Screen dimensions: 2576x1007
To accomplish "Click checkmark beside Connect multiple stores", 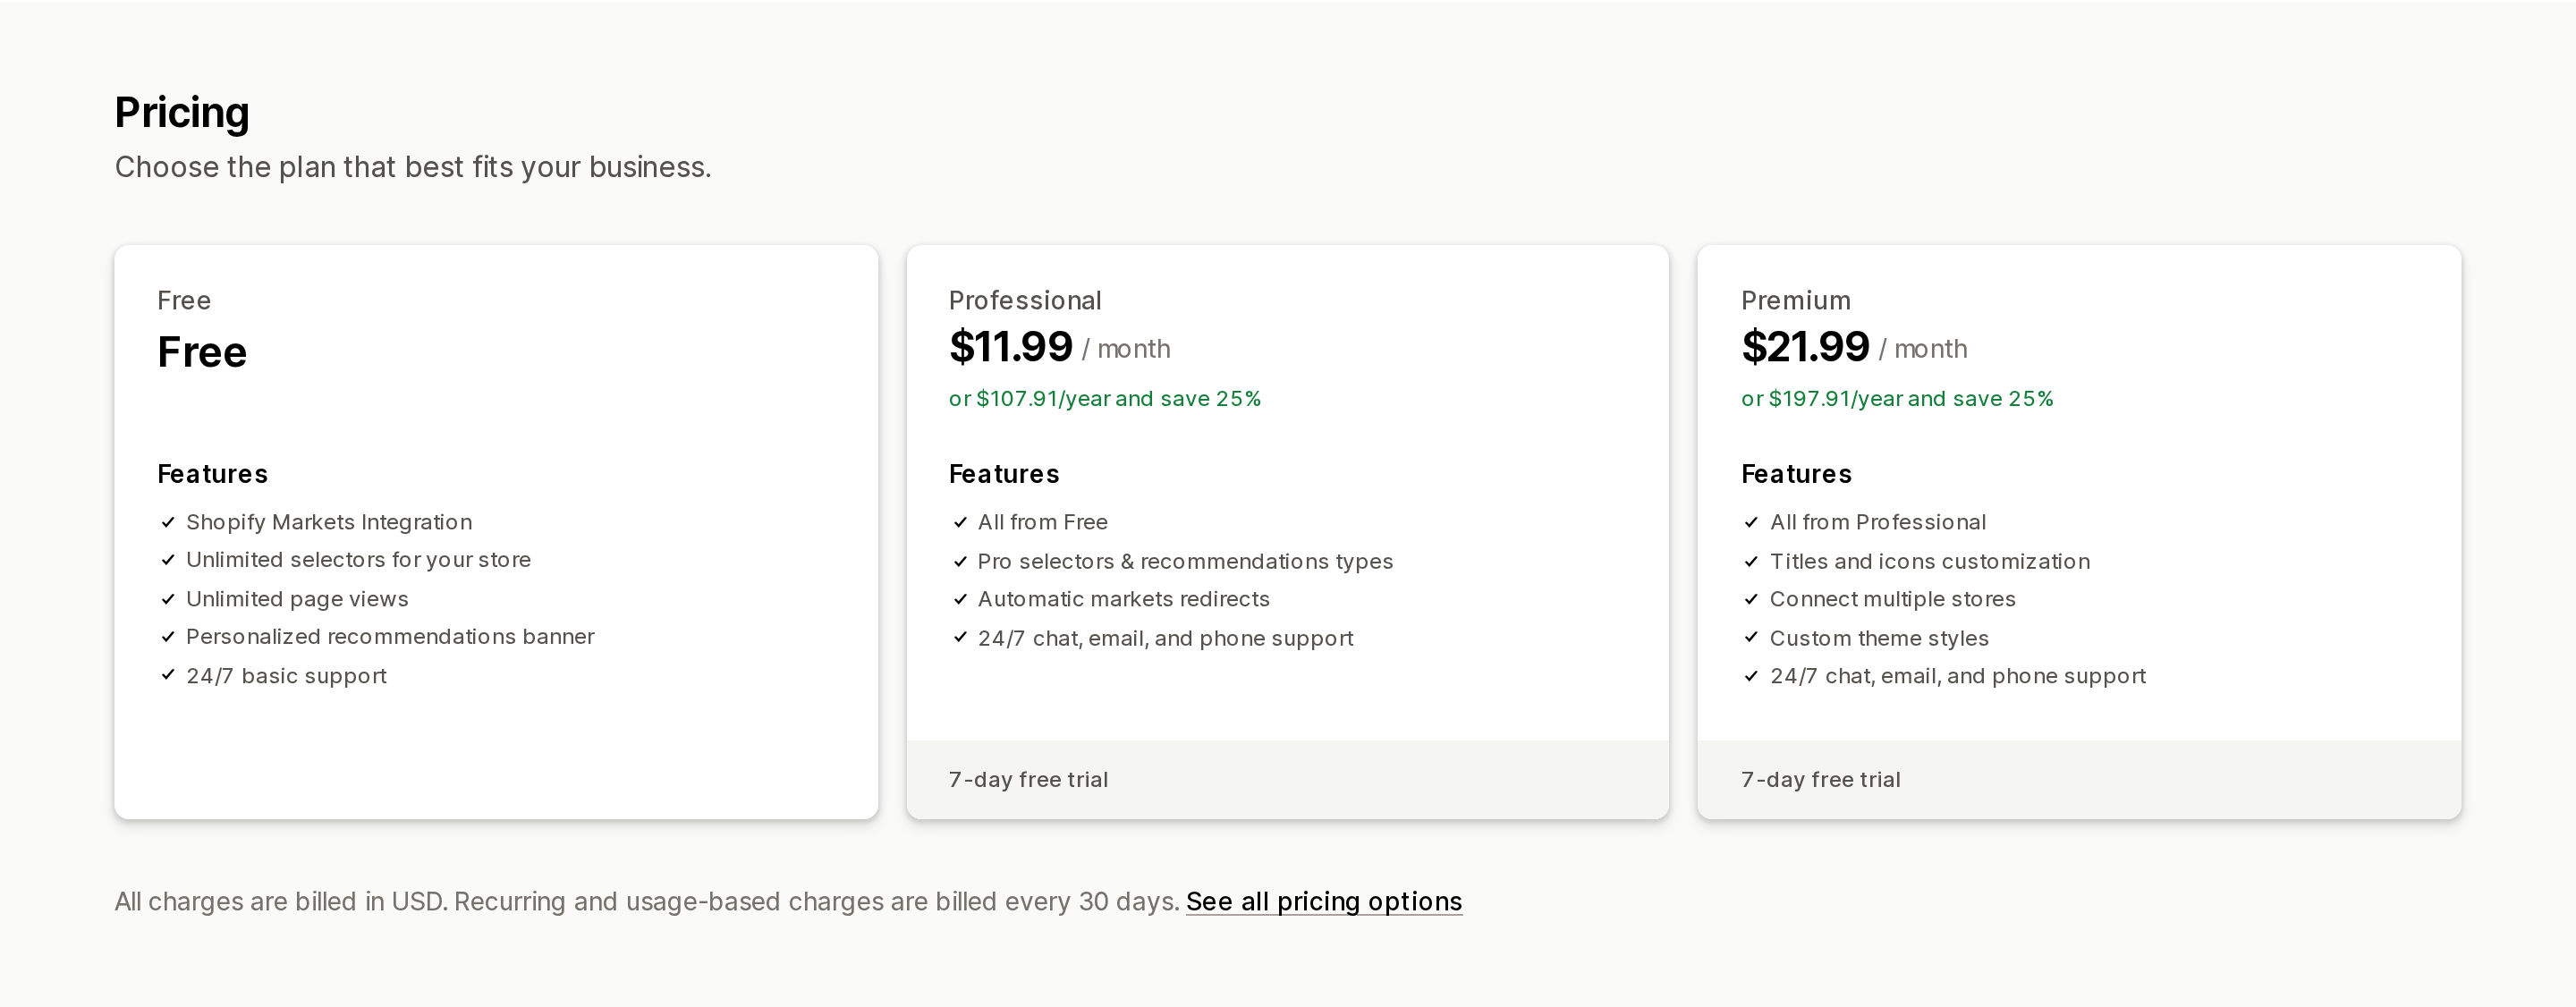I will (x=1751, y=599).
